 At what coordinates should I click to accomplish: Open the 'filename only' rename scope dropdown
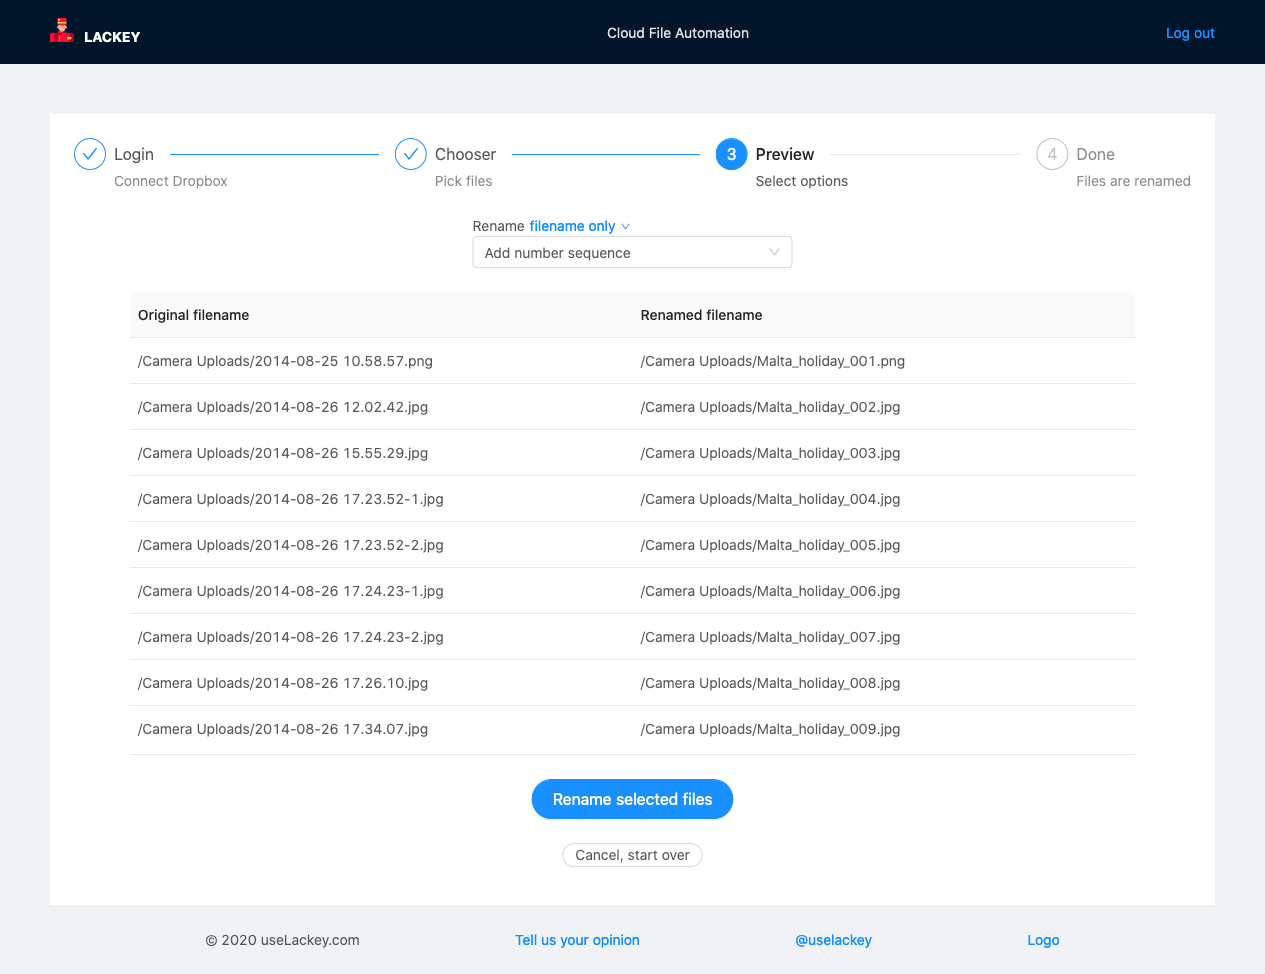tap(579, 226)
